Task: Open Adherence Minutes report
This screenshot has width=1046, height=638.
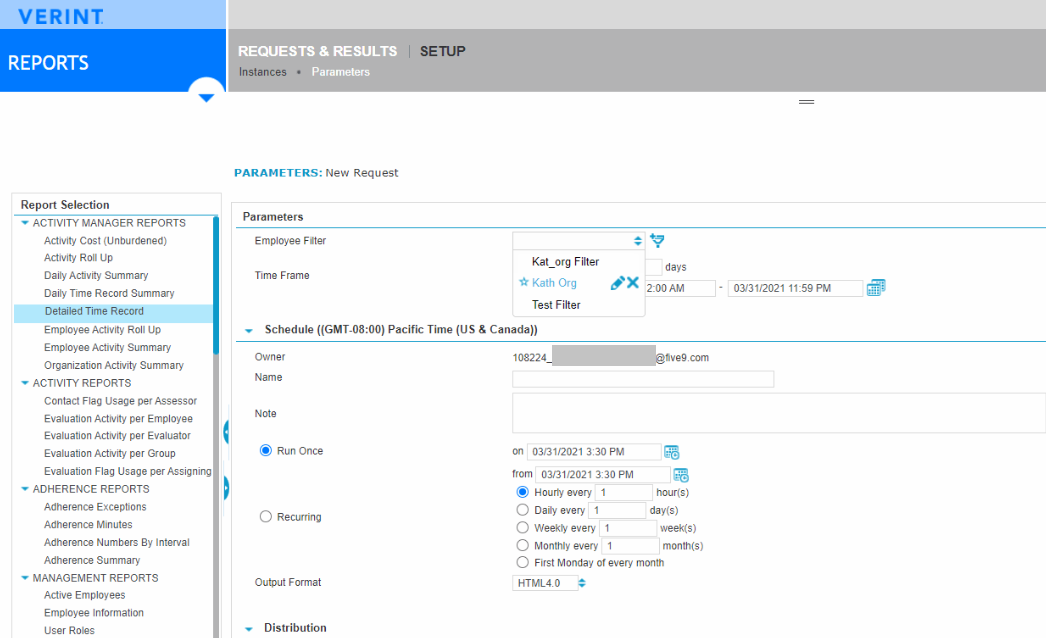Action: pyautogui.click(x=88, y=525)
